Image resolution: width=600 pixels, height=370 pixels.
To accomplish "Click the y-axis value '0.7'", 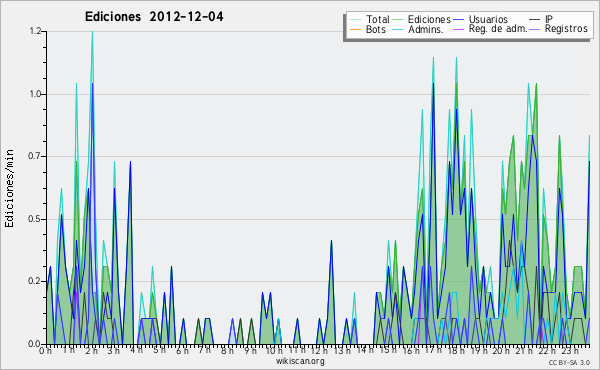I will [x=35, y=156].
